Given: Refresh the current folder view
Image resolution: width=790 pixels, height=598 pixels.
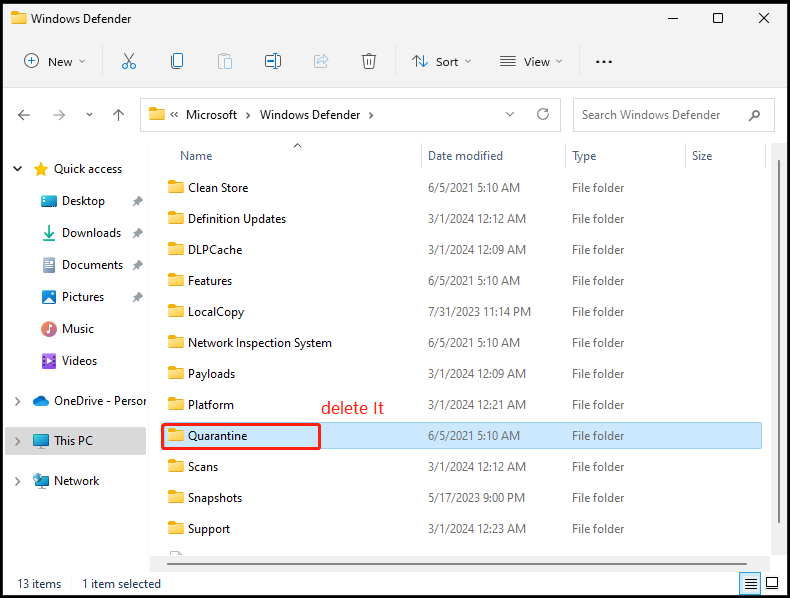Looking at the screenshot, I should (x=543, y=114).
